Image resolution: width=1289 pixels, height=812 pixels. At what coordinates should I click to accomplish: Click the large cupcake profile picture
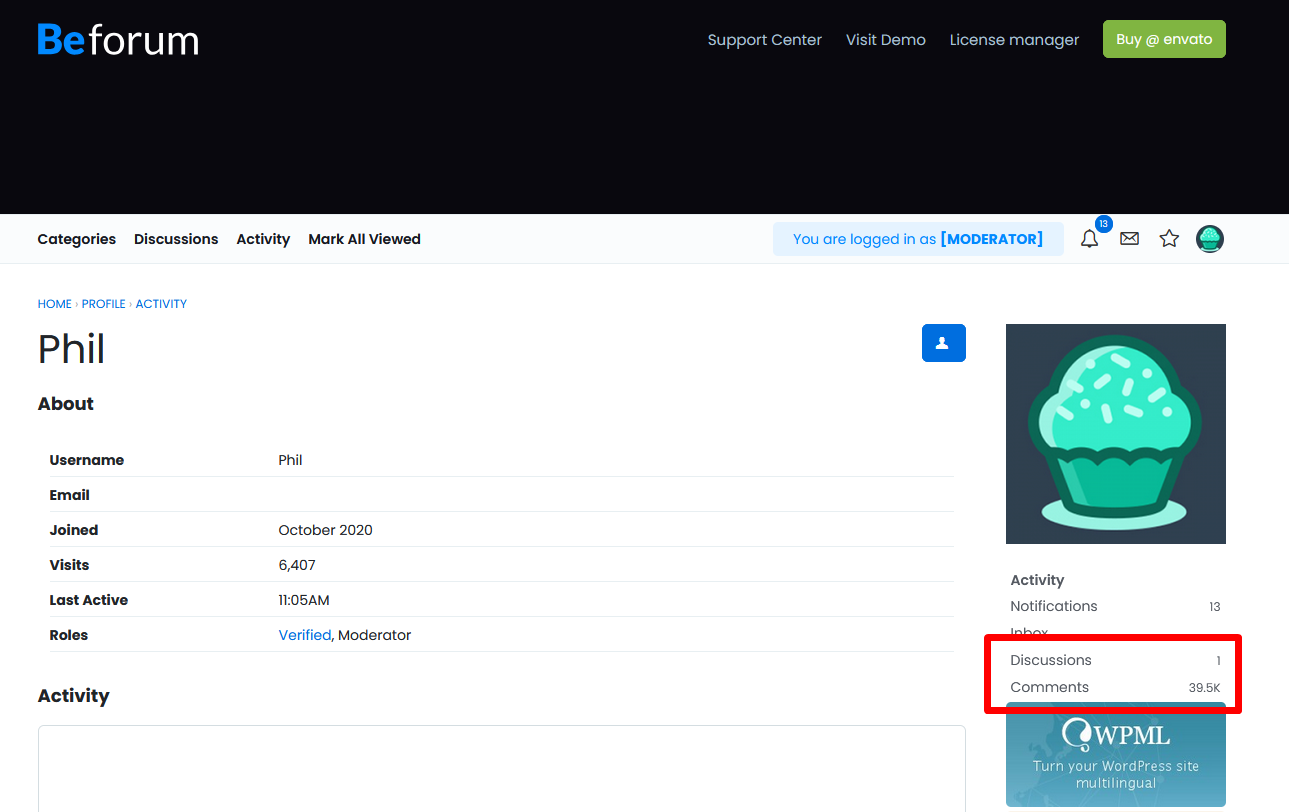click(1115, 434)
